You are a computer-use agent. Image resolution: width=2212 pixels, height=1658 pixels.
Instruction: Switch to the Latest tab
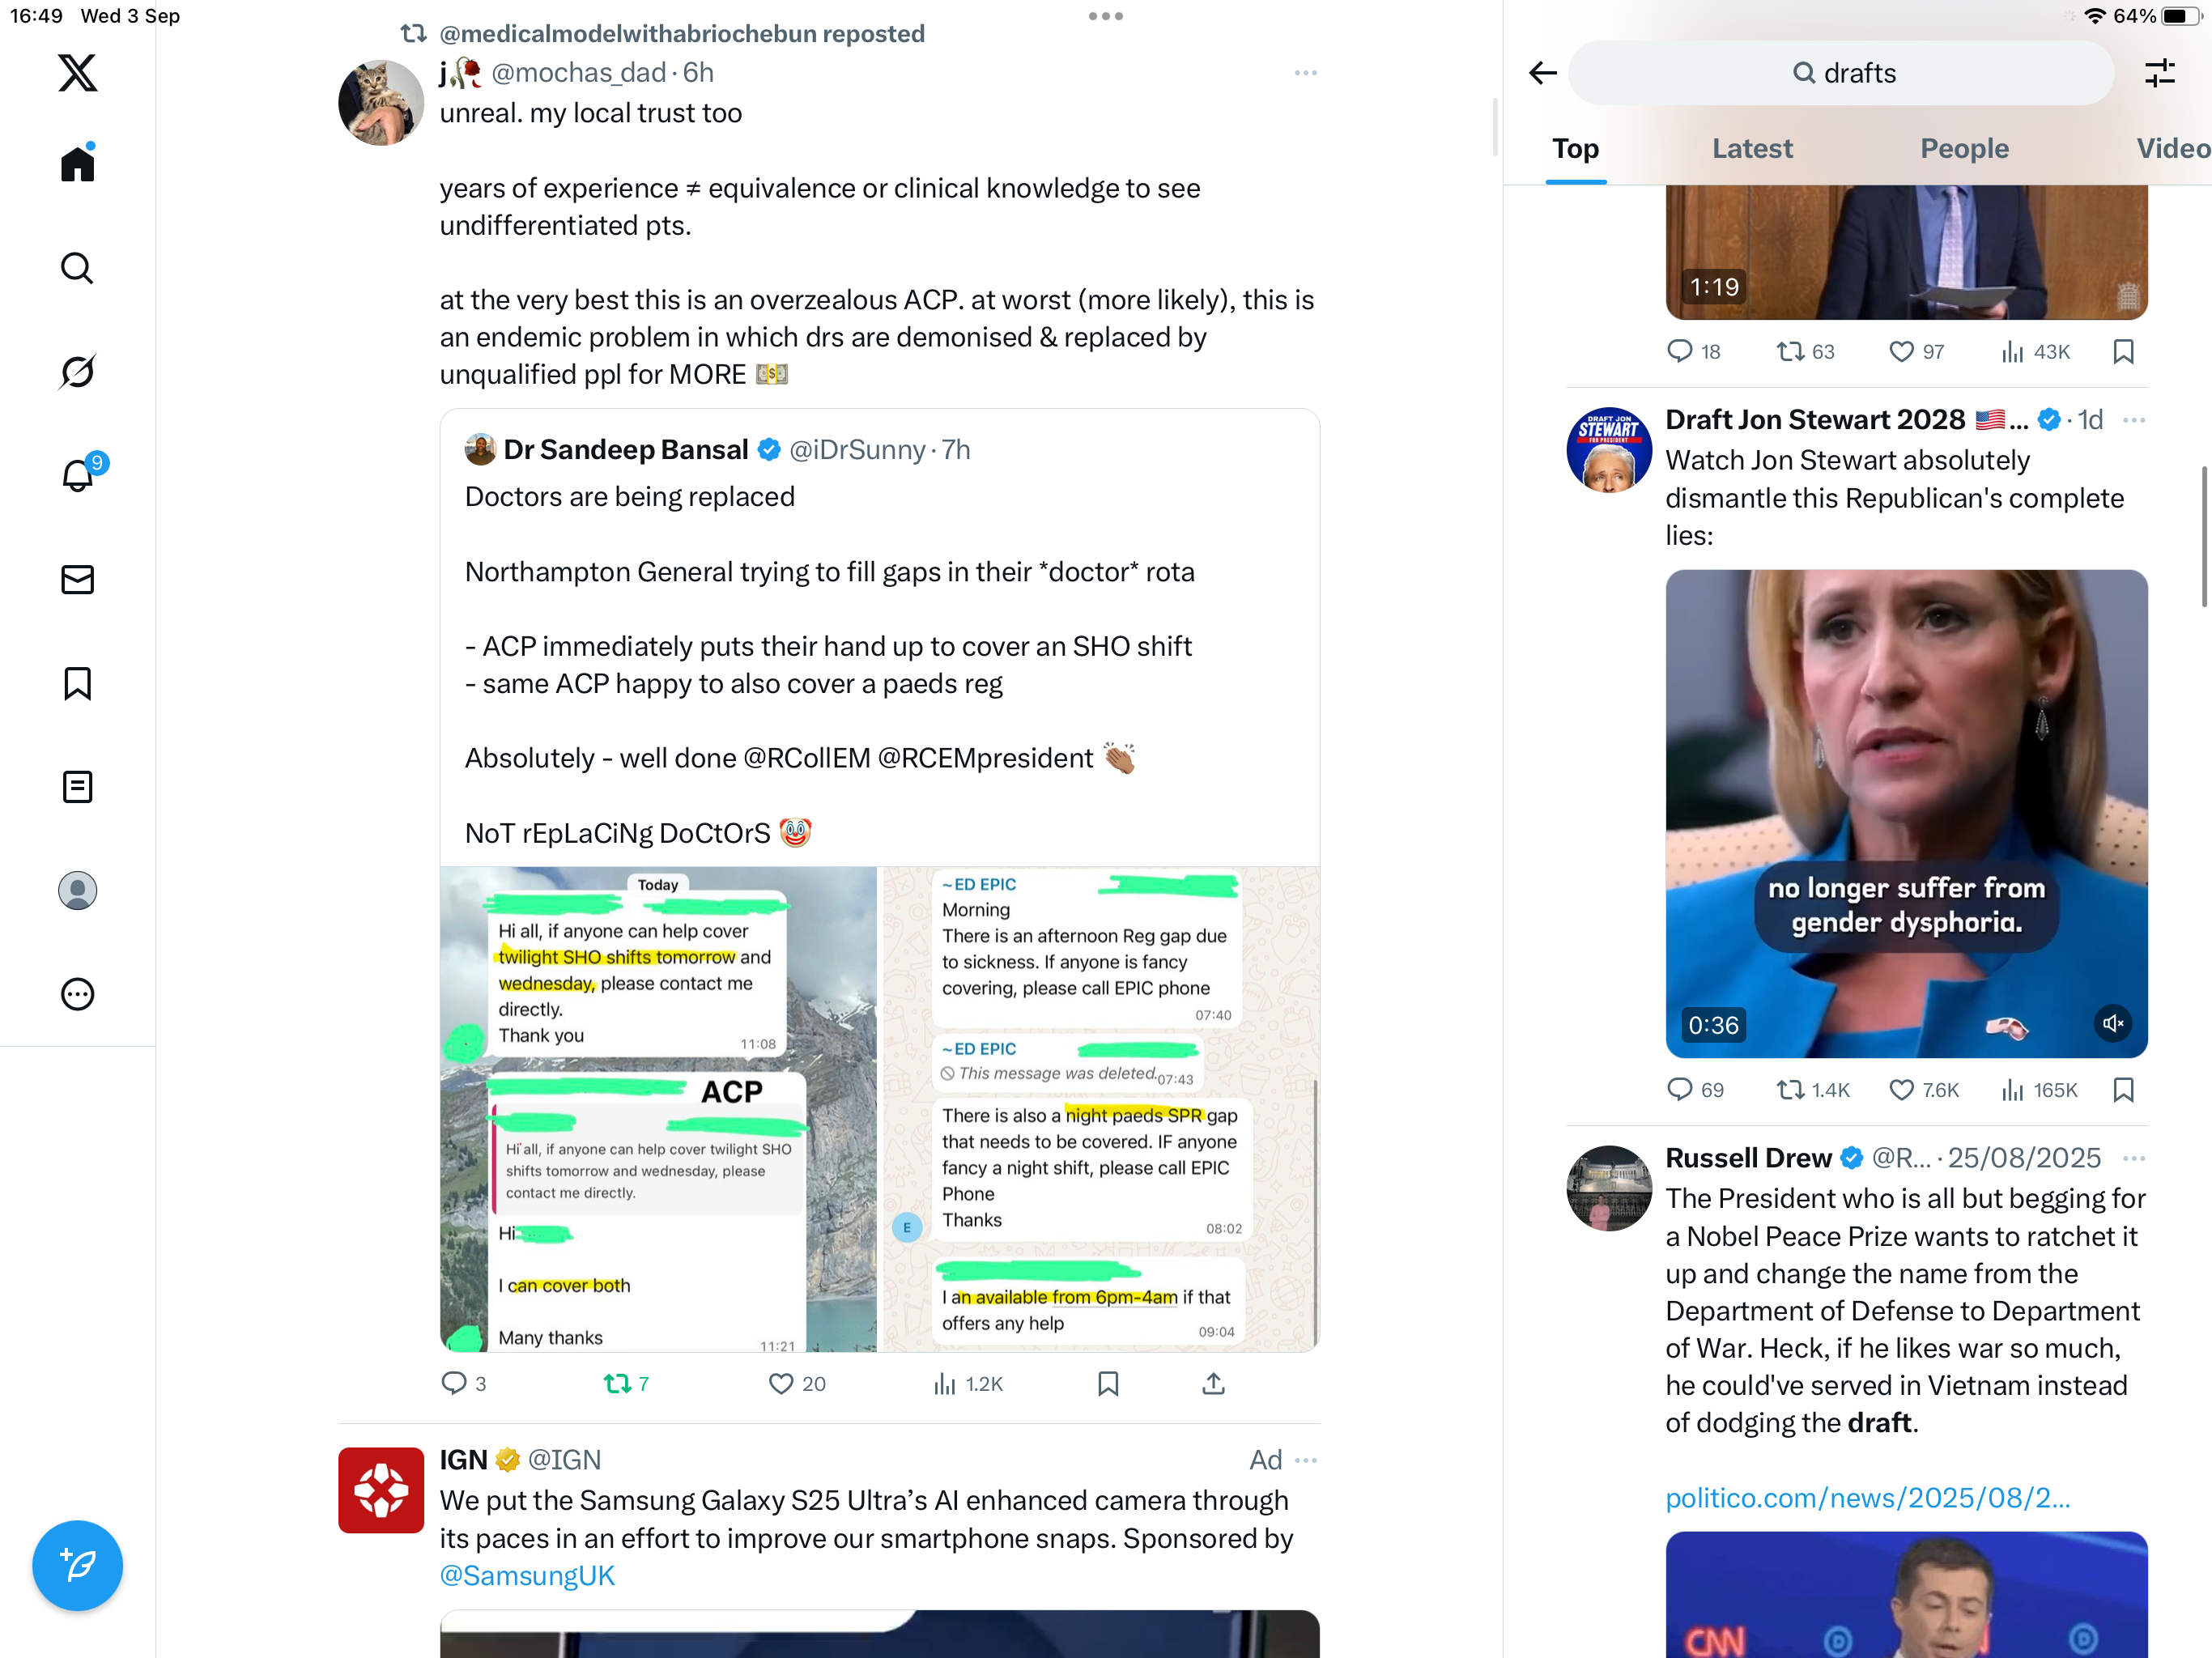[1752, 149]
